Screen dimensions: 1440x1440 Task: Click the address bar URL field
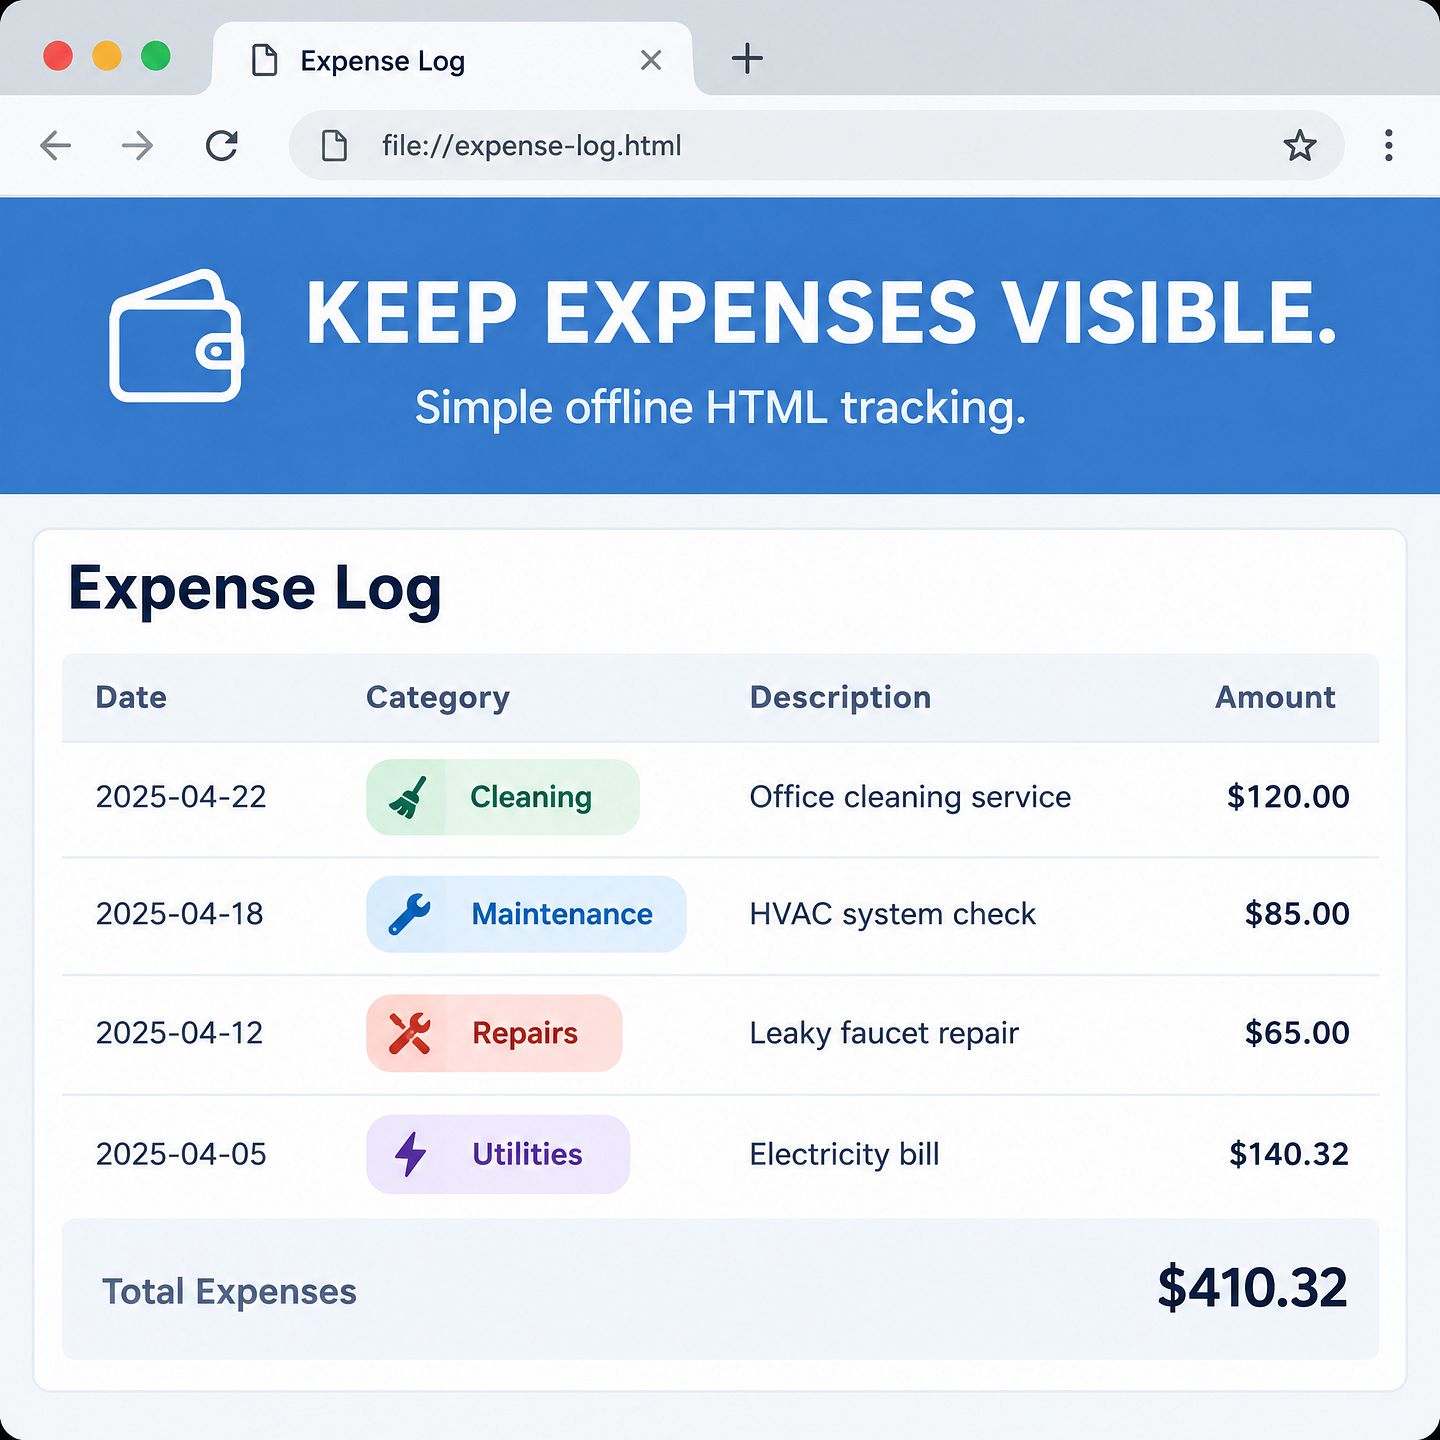point(816,146)
